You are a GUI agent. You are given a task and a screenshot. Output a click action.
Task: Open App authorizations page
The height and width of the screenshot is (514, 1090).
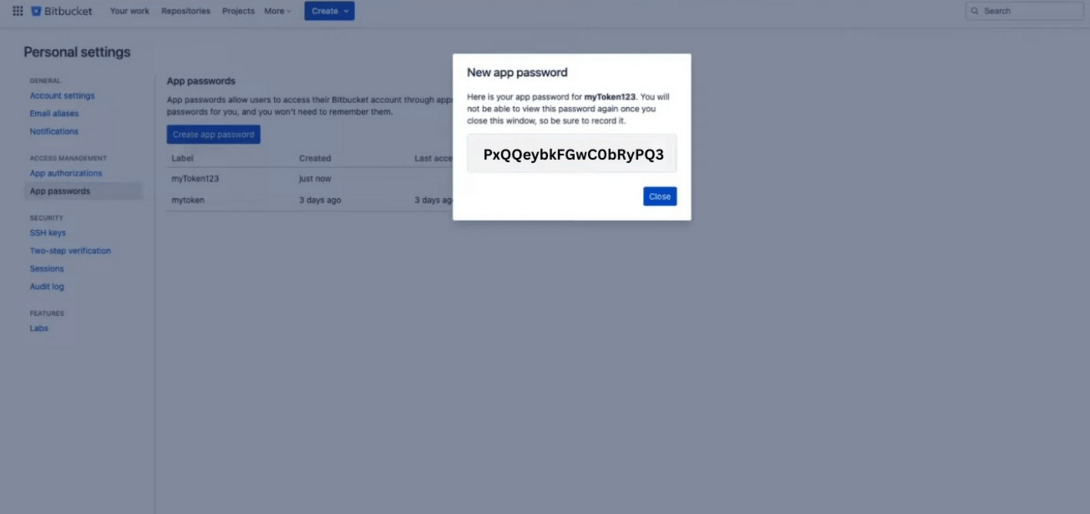coord(66,173)
